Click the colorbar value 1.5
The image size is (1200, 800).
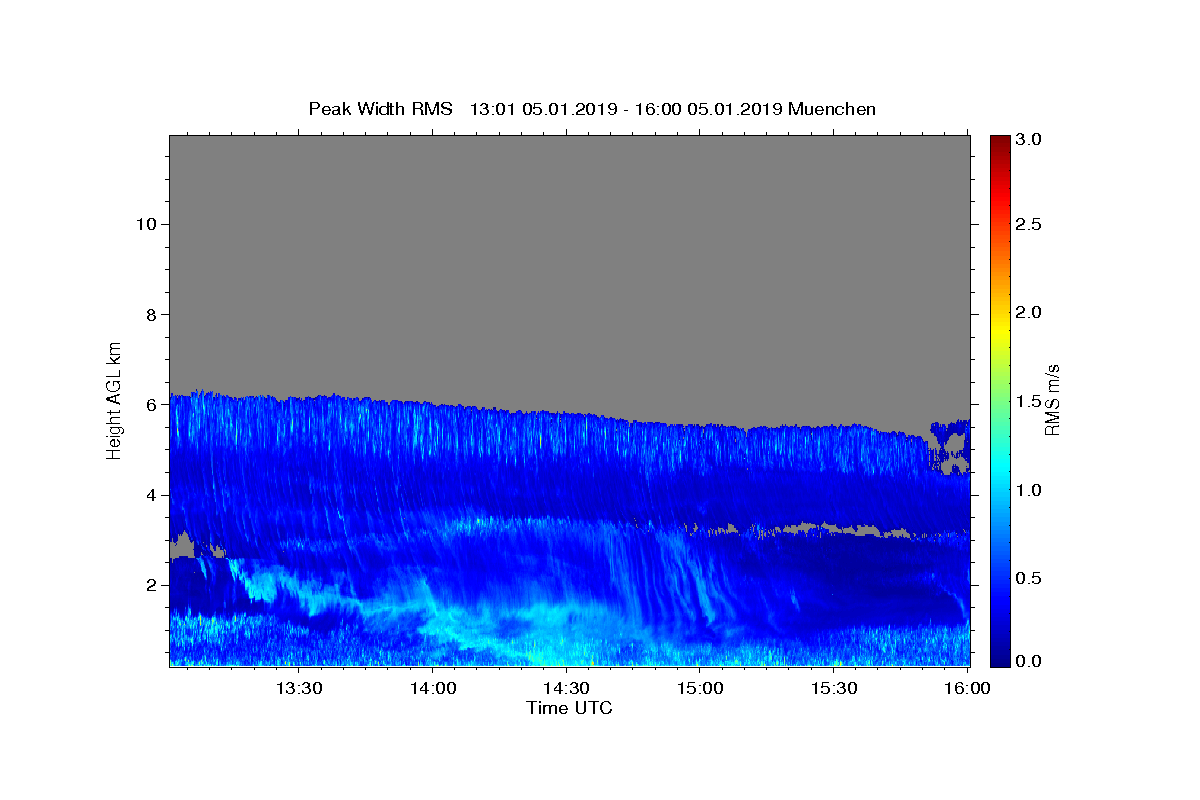[x=1029, y=401]
